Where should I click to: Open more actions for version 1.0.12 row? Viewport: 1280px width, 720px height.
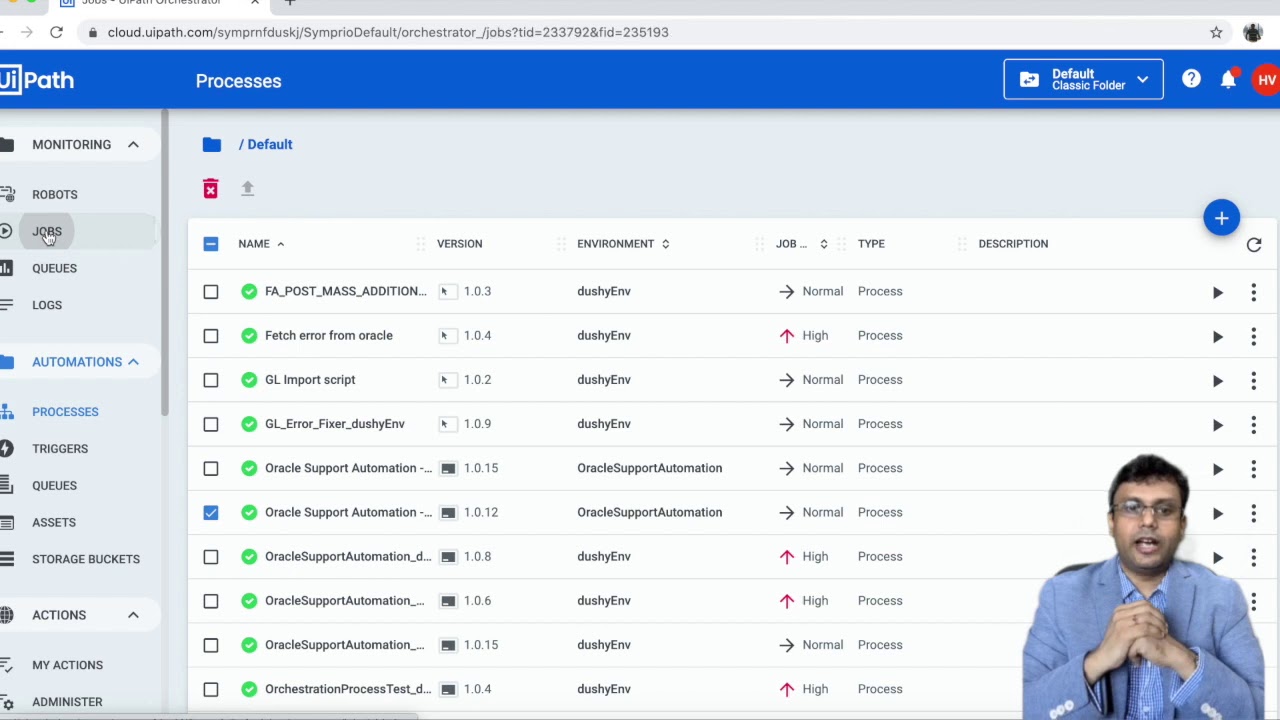click(x=1253, y=512)
